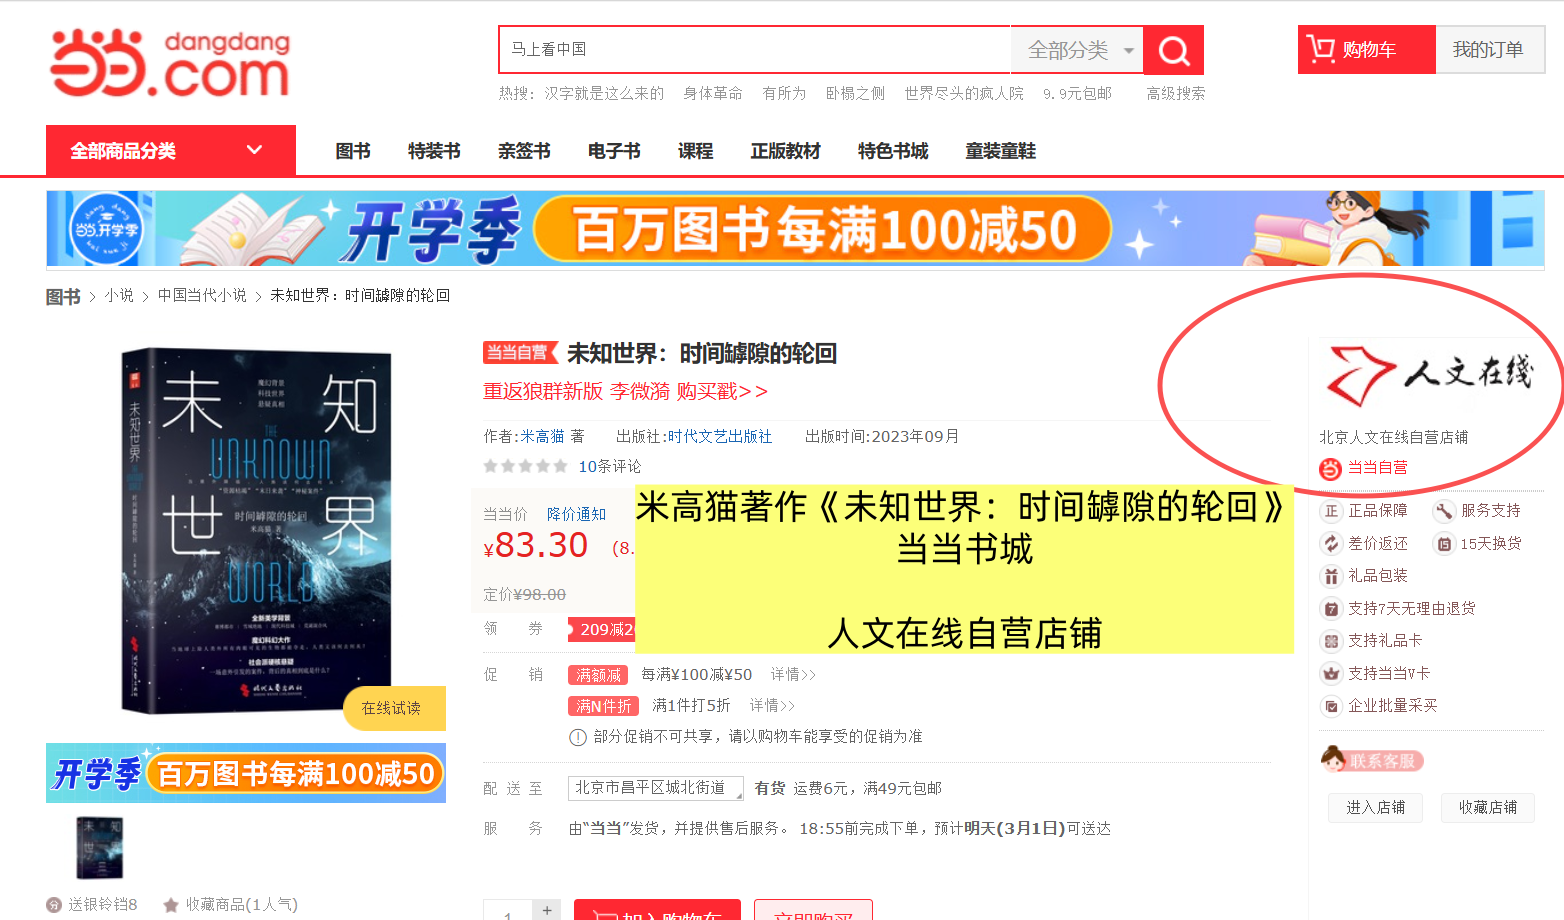
Task: Select the small book cover thumbnail
Action: (100, 848)
